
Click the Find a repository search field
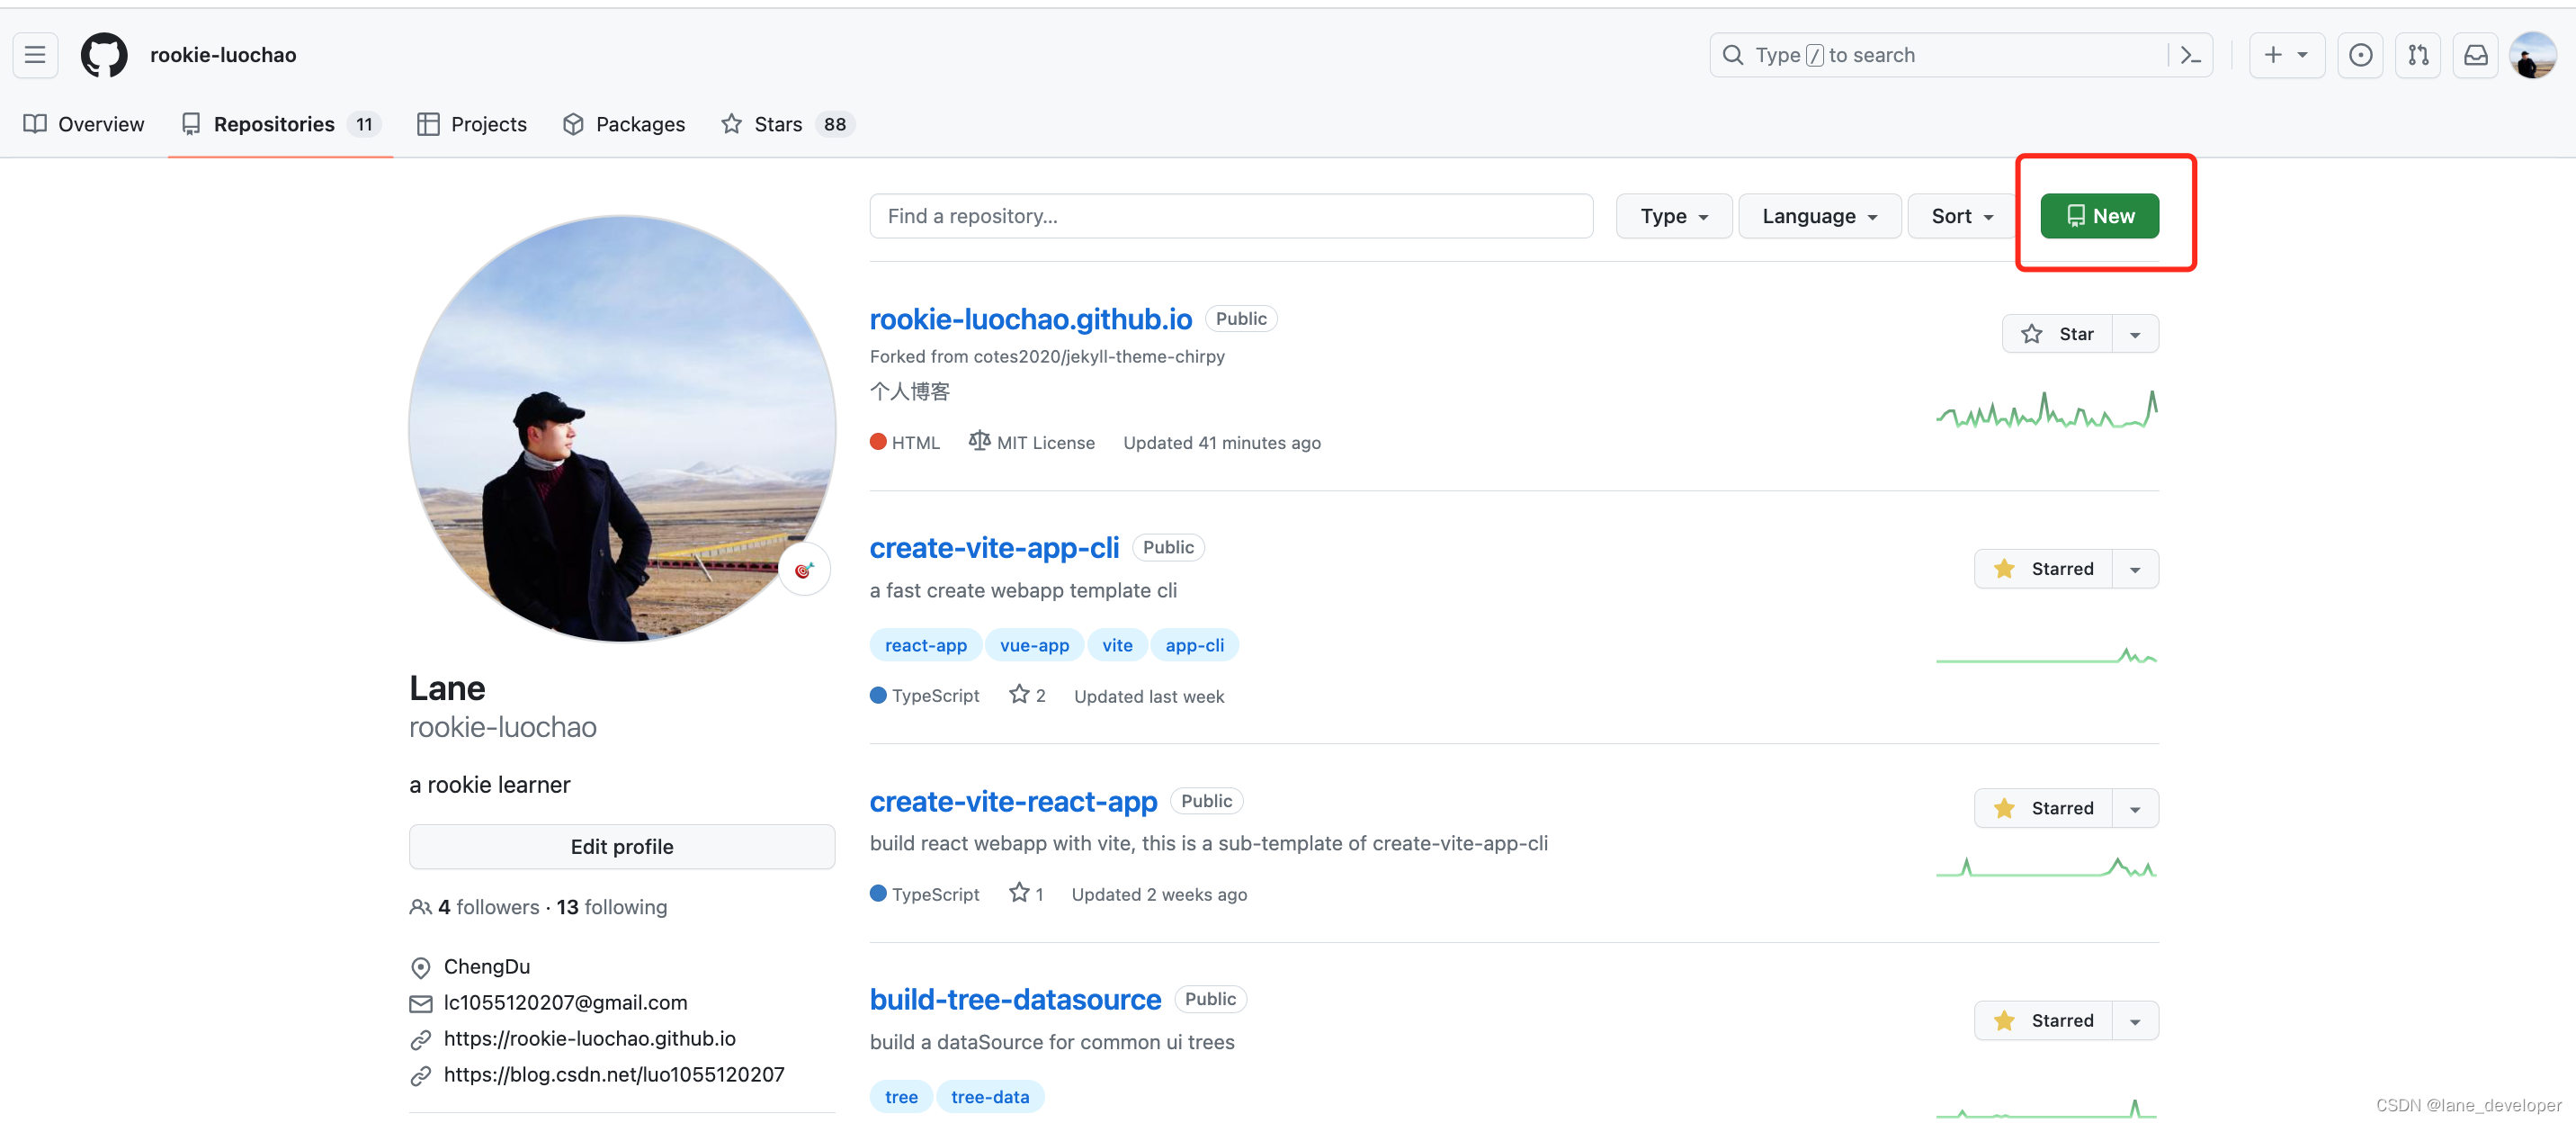pos(1232,215)
